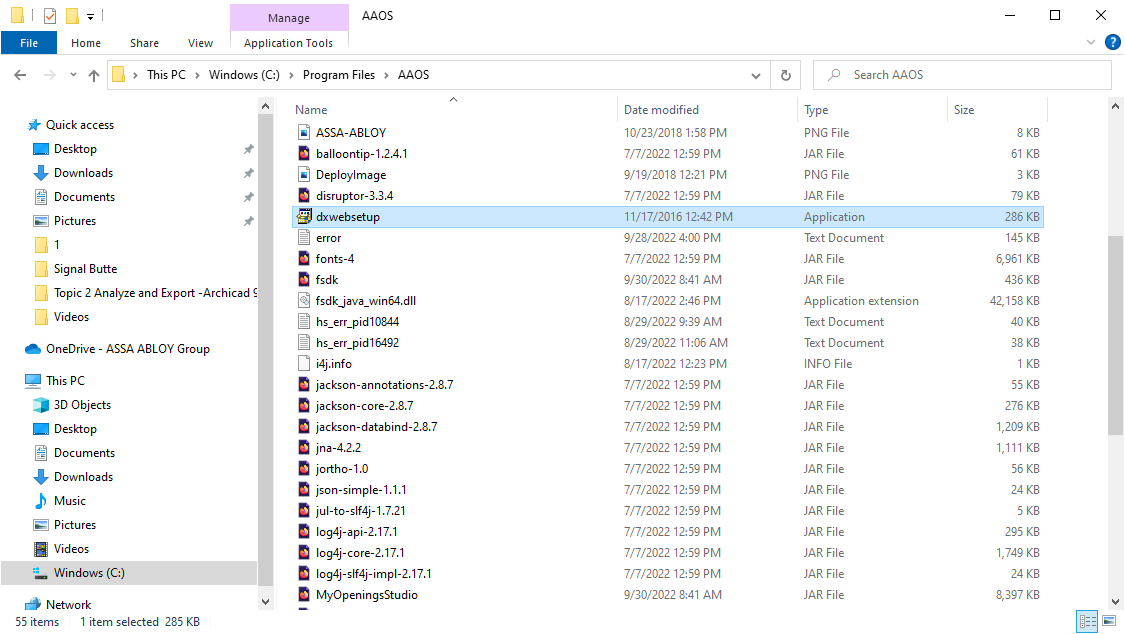This screenshot has height=634, width=1125.
Task: Click the up-one-level folder arrow
Action: point(94,74)
